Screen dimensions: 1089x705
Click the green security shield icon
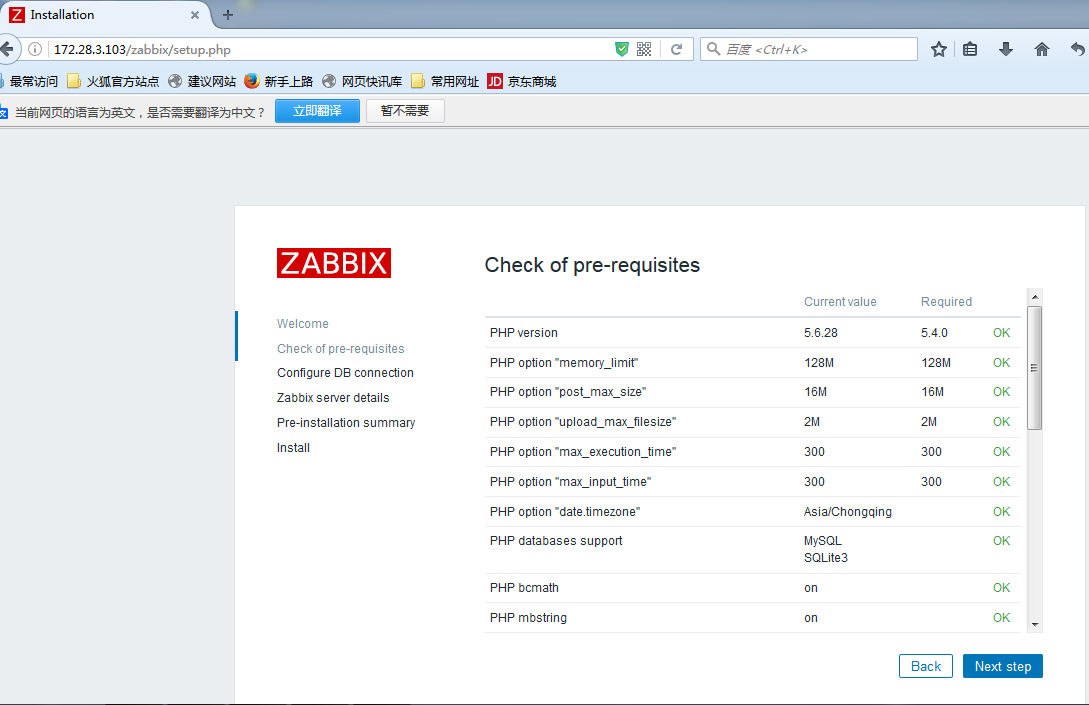pyautogui.click(x=622, y=49)
